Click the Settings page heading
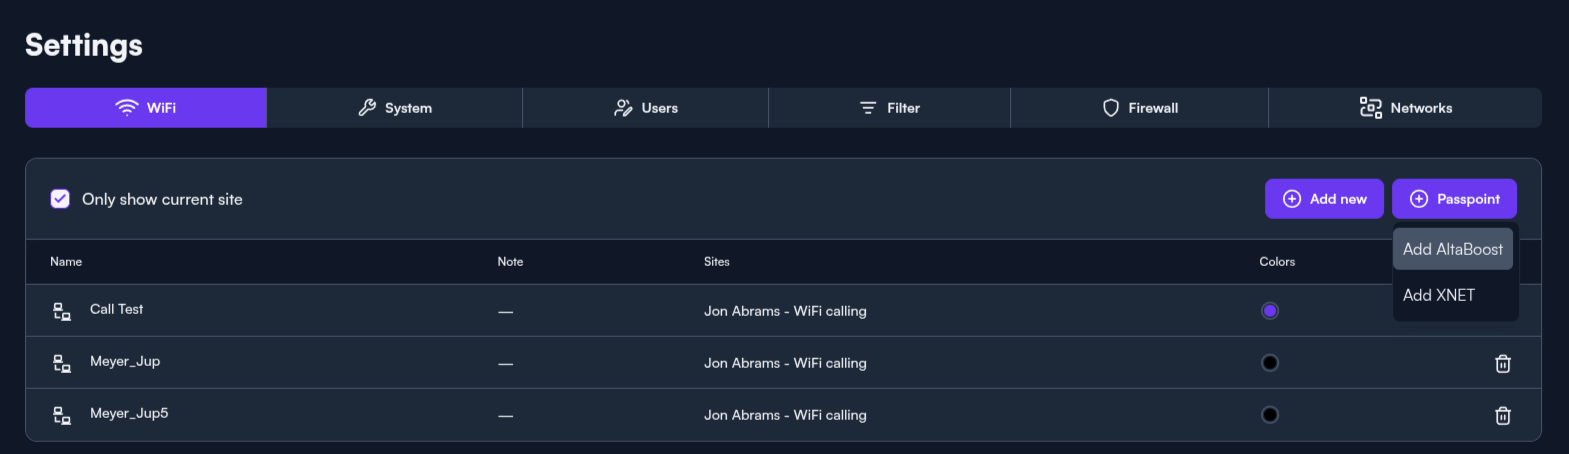Screen dimensions: 1569x454 coord(84,45)
